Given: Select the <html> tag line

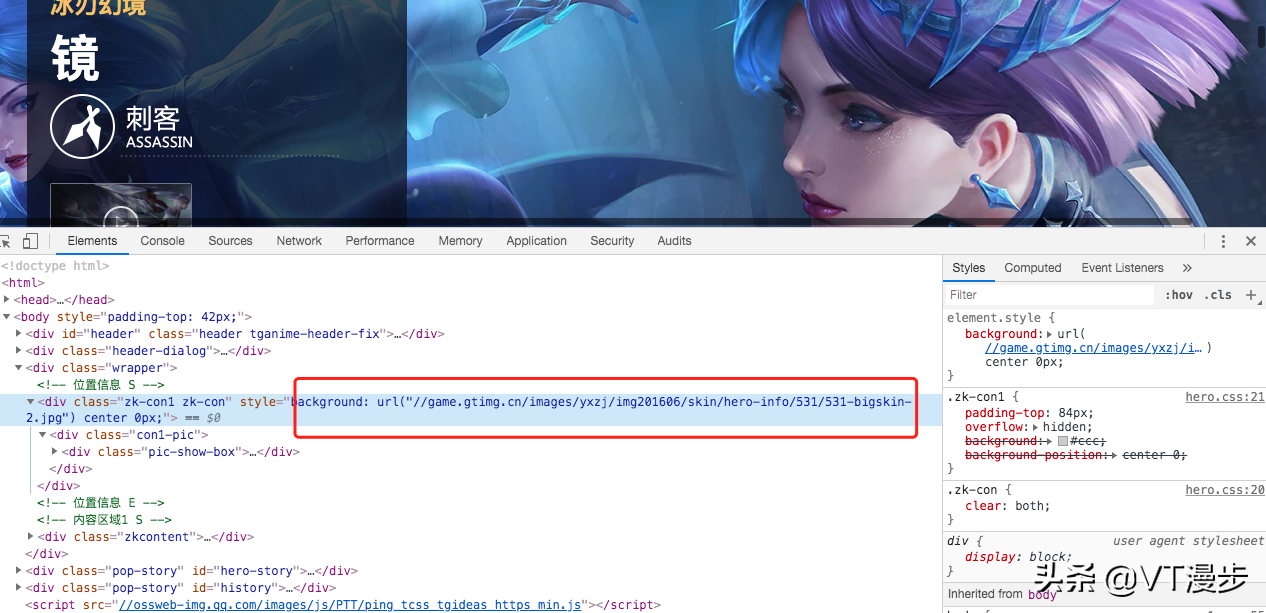Looking at the screenshot, I should coord(22,283).
